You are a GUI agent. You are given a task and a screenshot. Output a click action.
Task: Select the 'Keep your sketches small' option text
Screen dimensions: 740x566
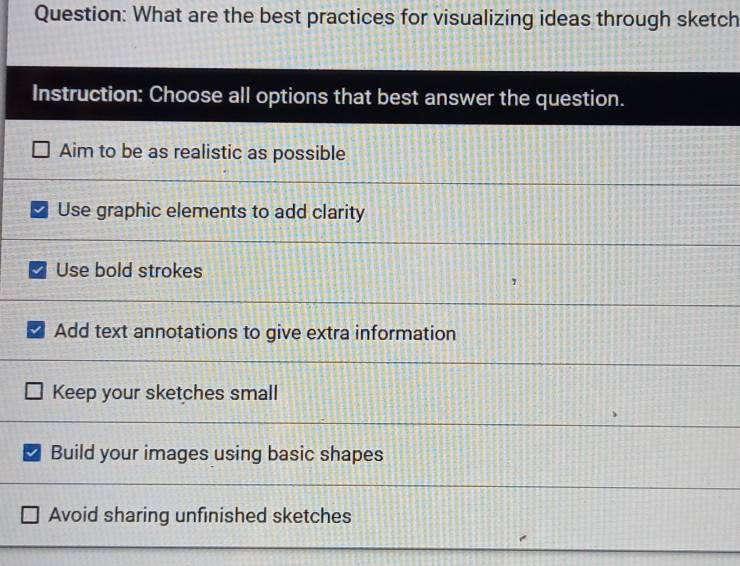(x=164, y=393)
